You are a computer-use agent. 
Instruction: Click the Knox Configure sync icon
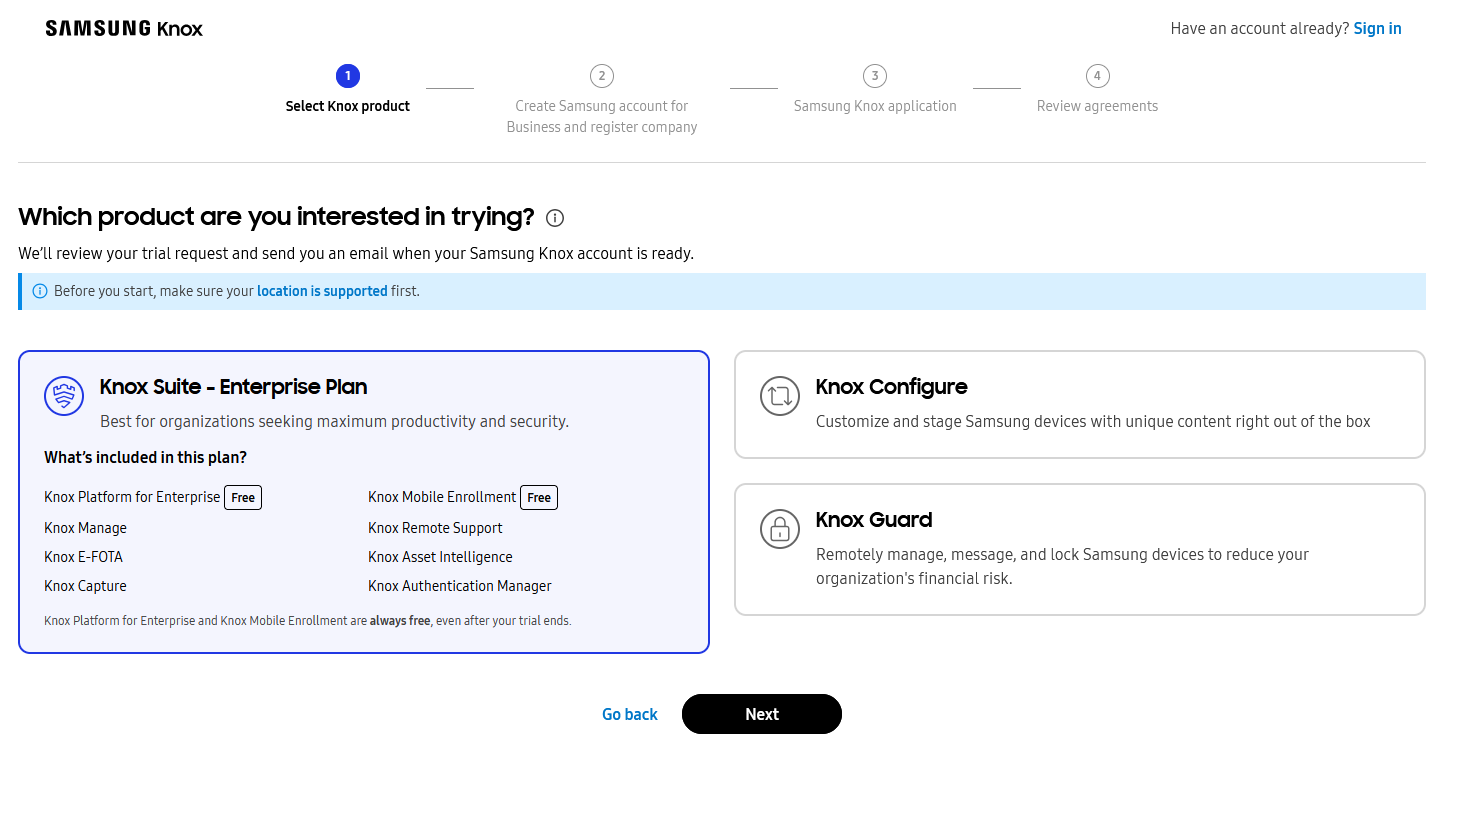(780, 396)
